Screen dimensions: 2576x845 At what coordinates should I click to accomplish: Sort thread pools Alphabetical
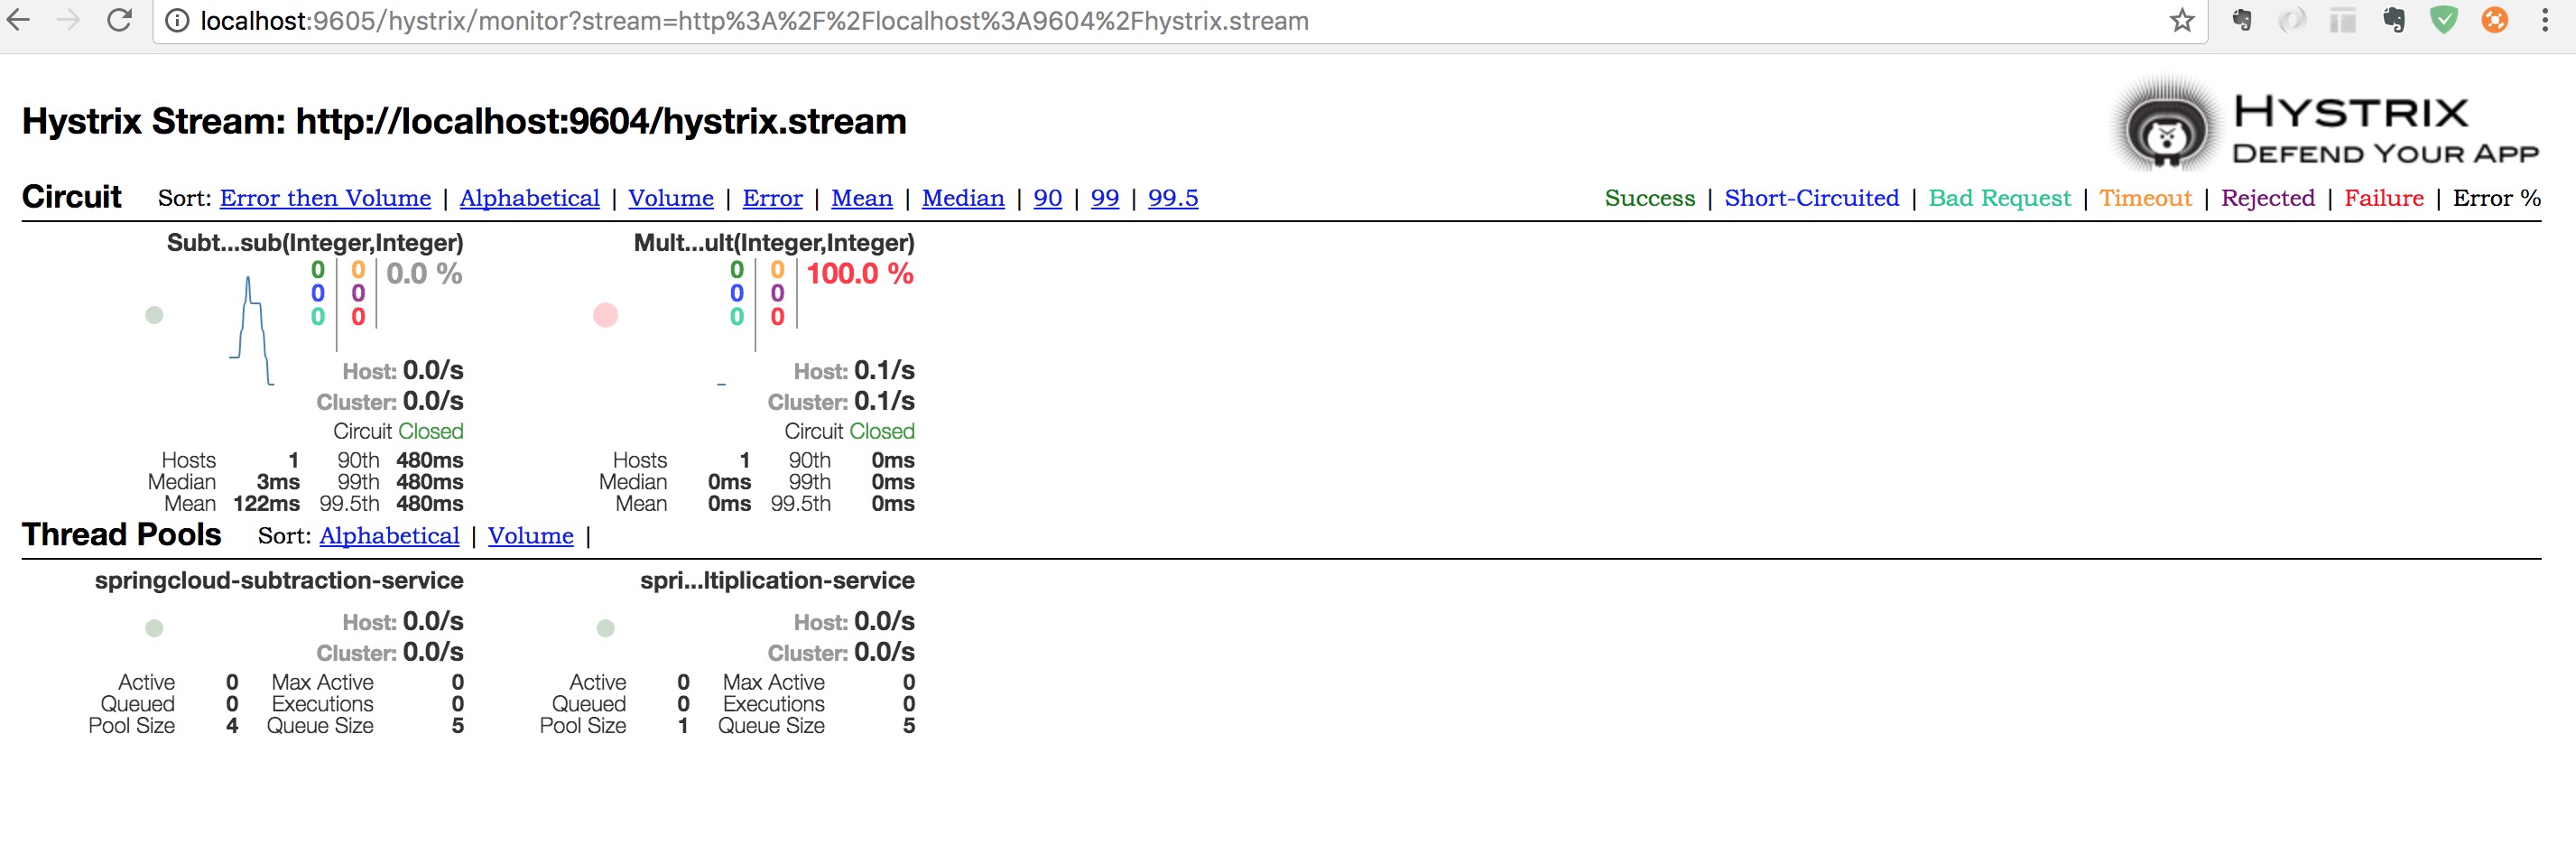click(389, 536)
